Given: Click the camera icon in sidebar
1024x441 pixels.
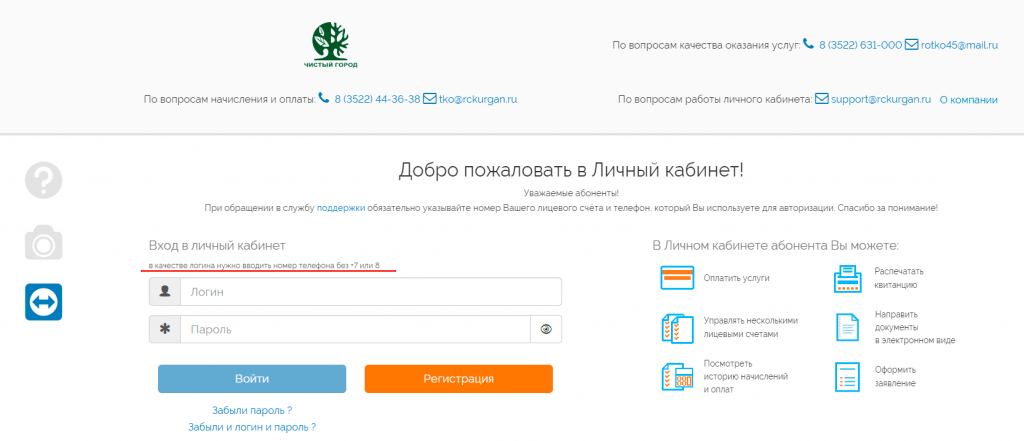Looking at the screenshot, I should click(x=44, y=242).
